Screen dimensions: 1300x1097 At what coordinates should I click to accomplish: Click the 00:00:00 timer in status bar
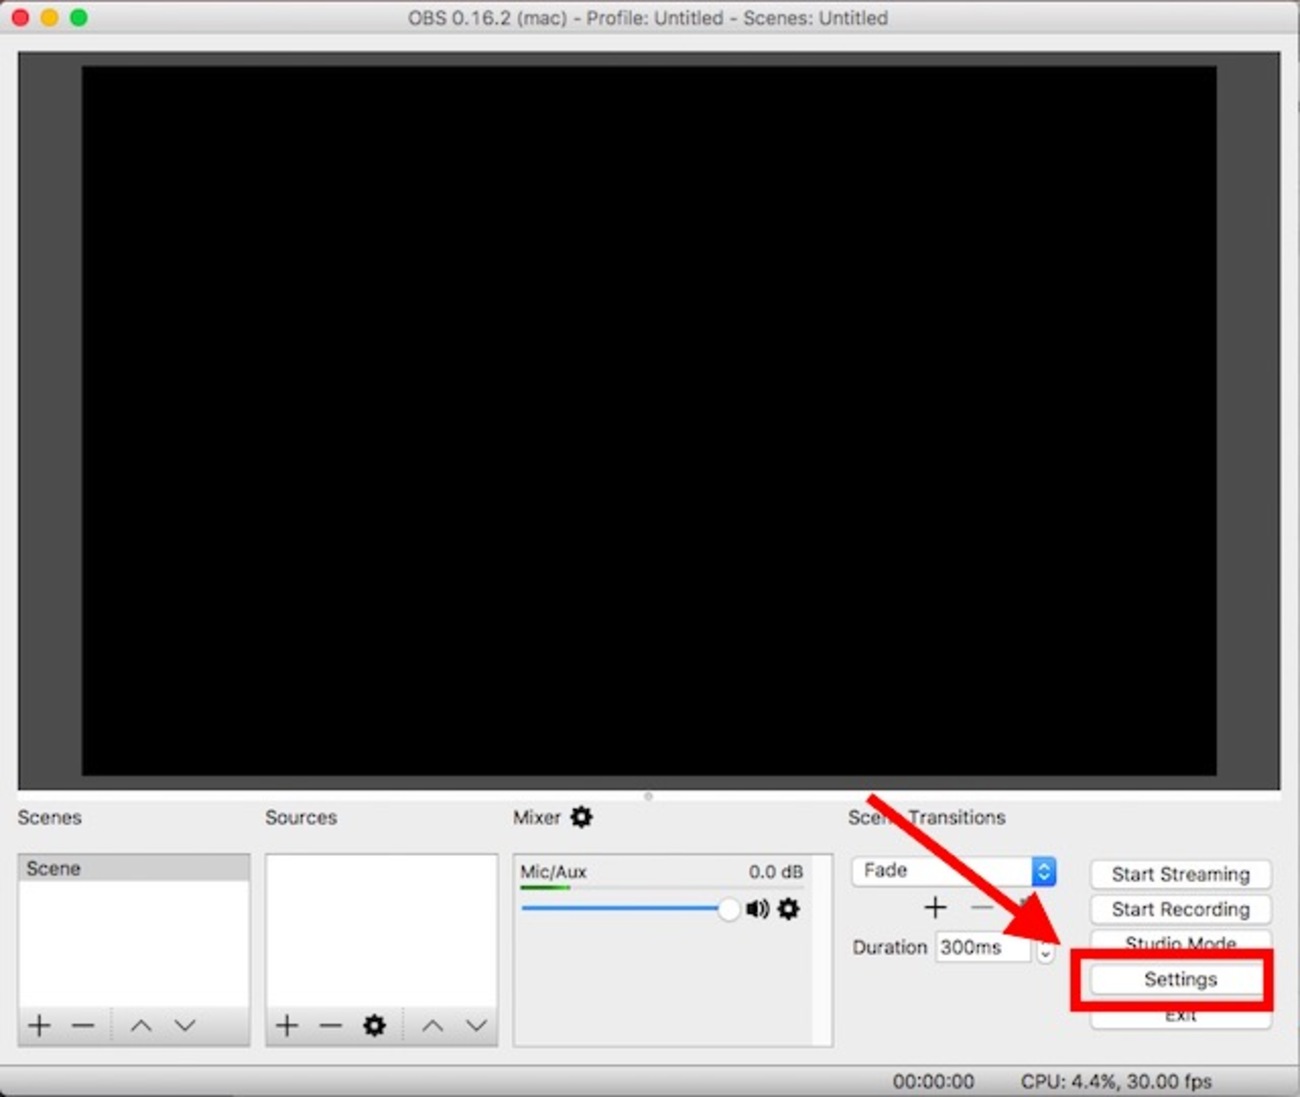click(x=933, y=1081)
